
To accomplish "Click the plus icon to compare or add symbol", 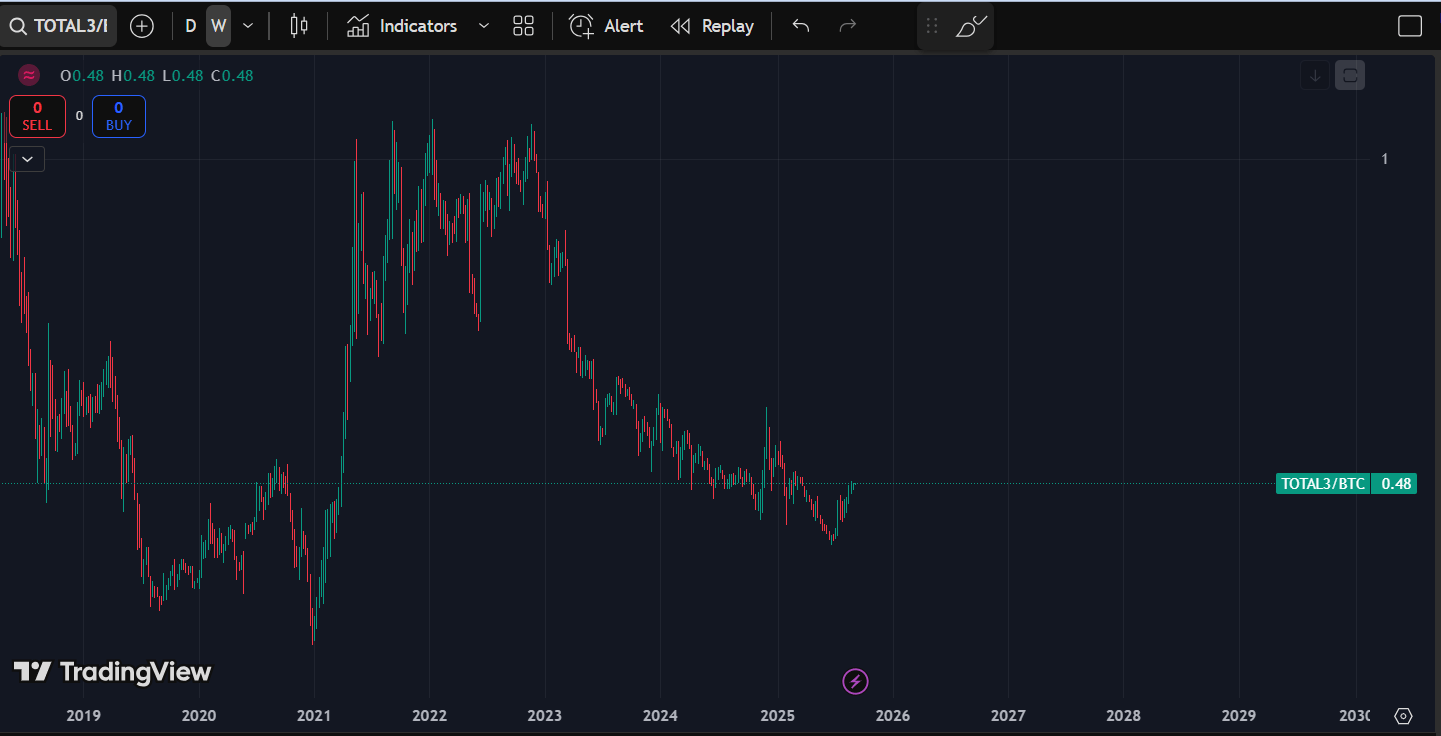I will pos(142,26).
